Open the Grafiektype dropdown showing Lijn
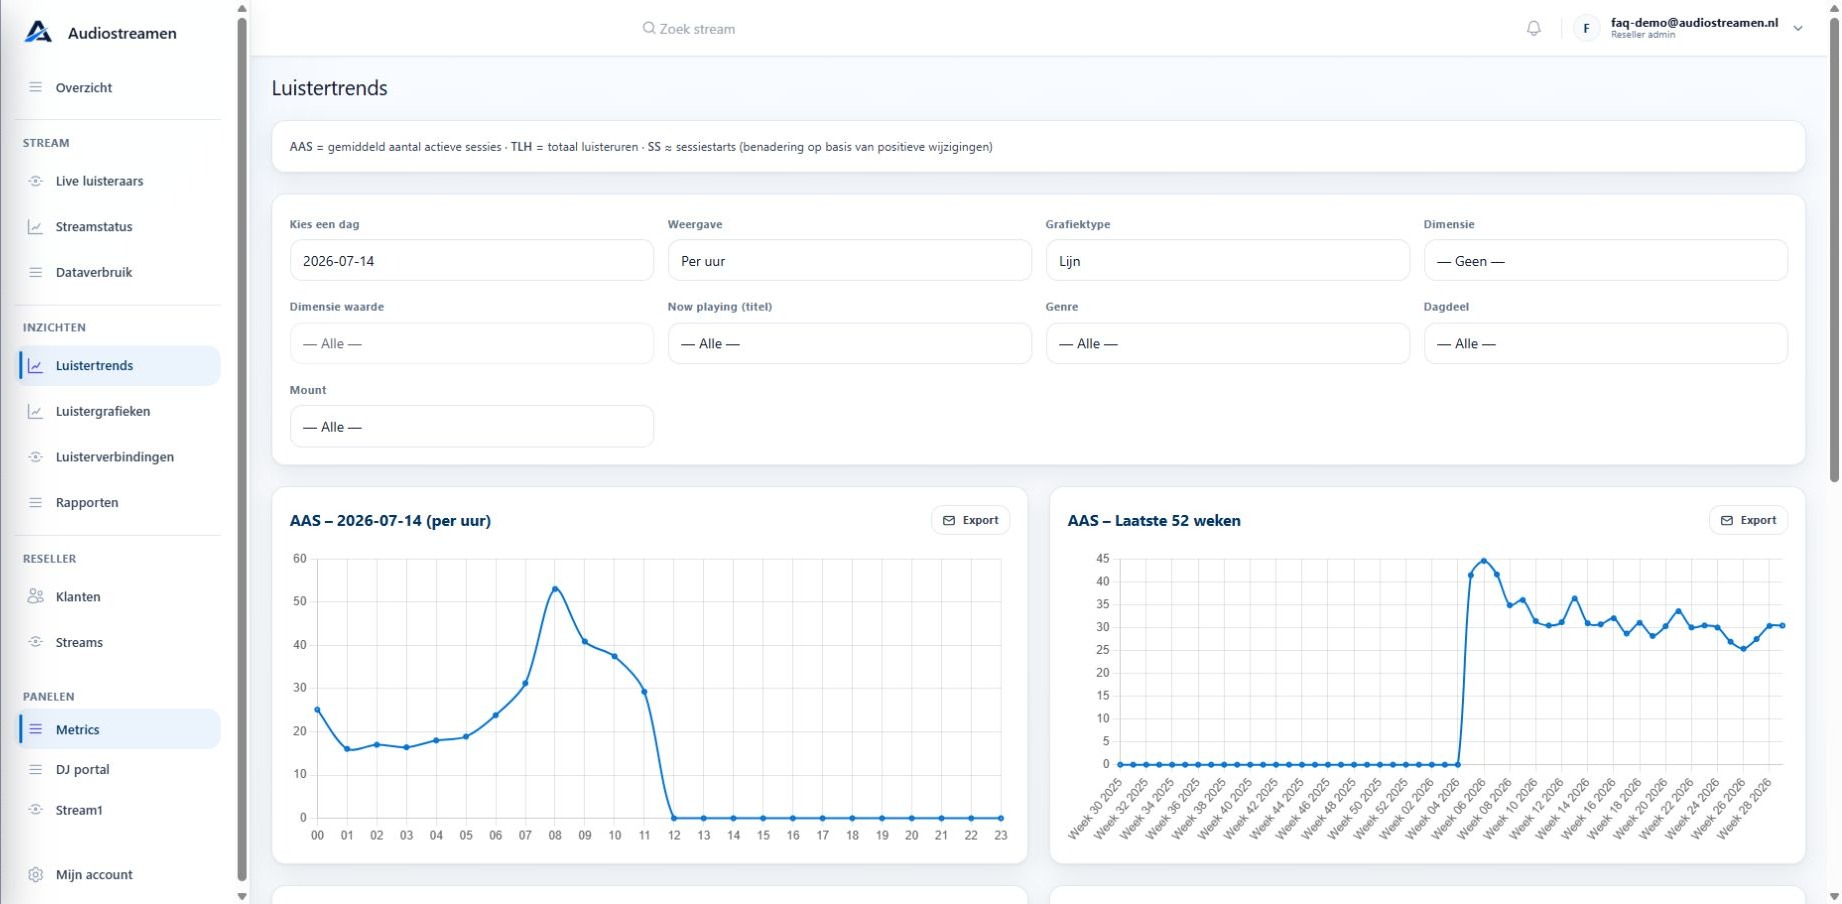 (x=1227, y=260)
